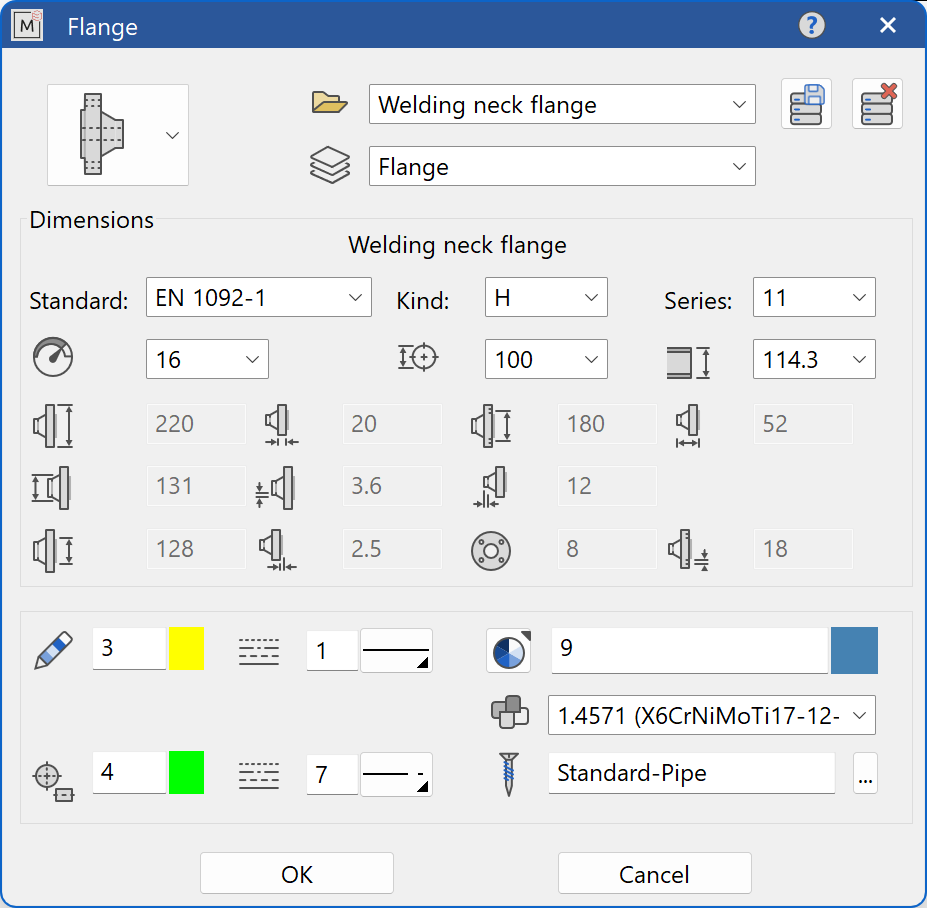The height and width of the screenshot is (908, 927).
Task: Click the nominal diameter crosshair icon
Action: pos(417,357)
